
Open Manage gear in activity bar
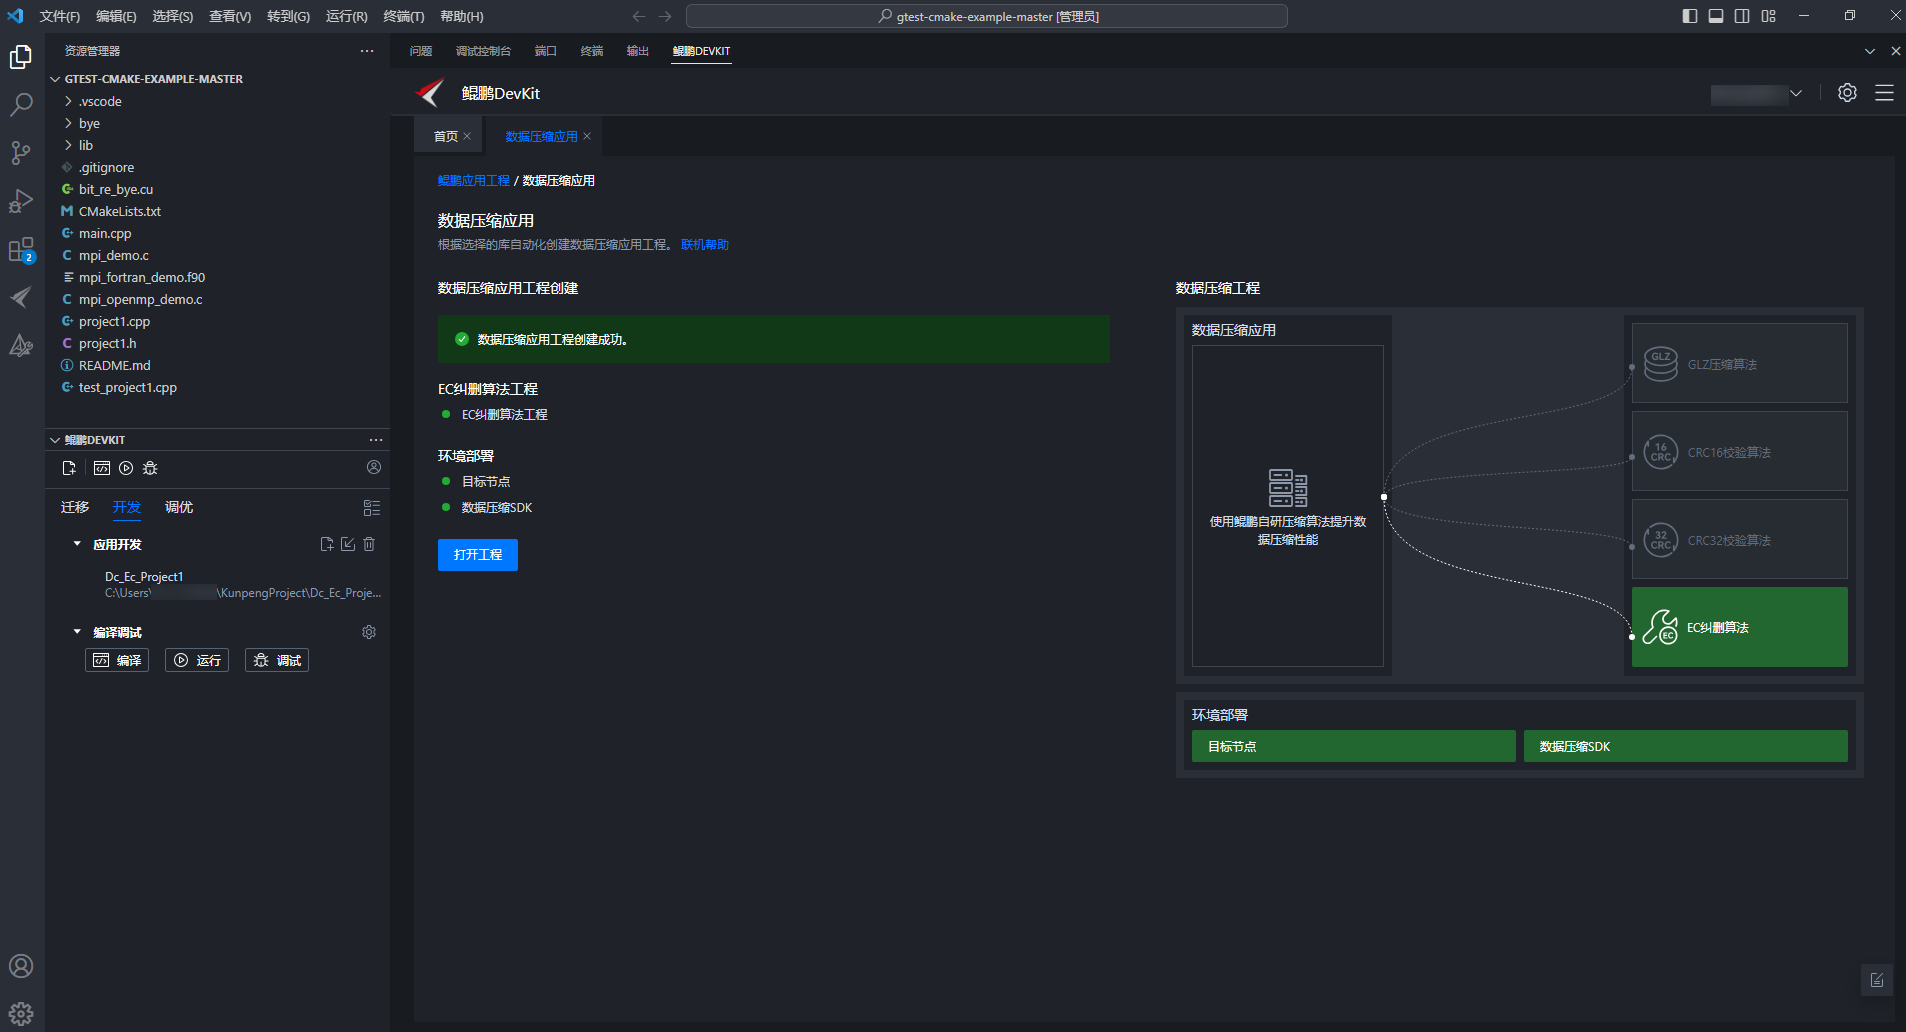click(x=21, y=1013)
